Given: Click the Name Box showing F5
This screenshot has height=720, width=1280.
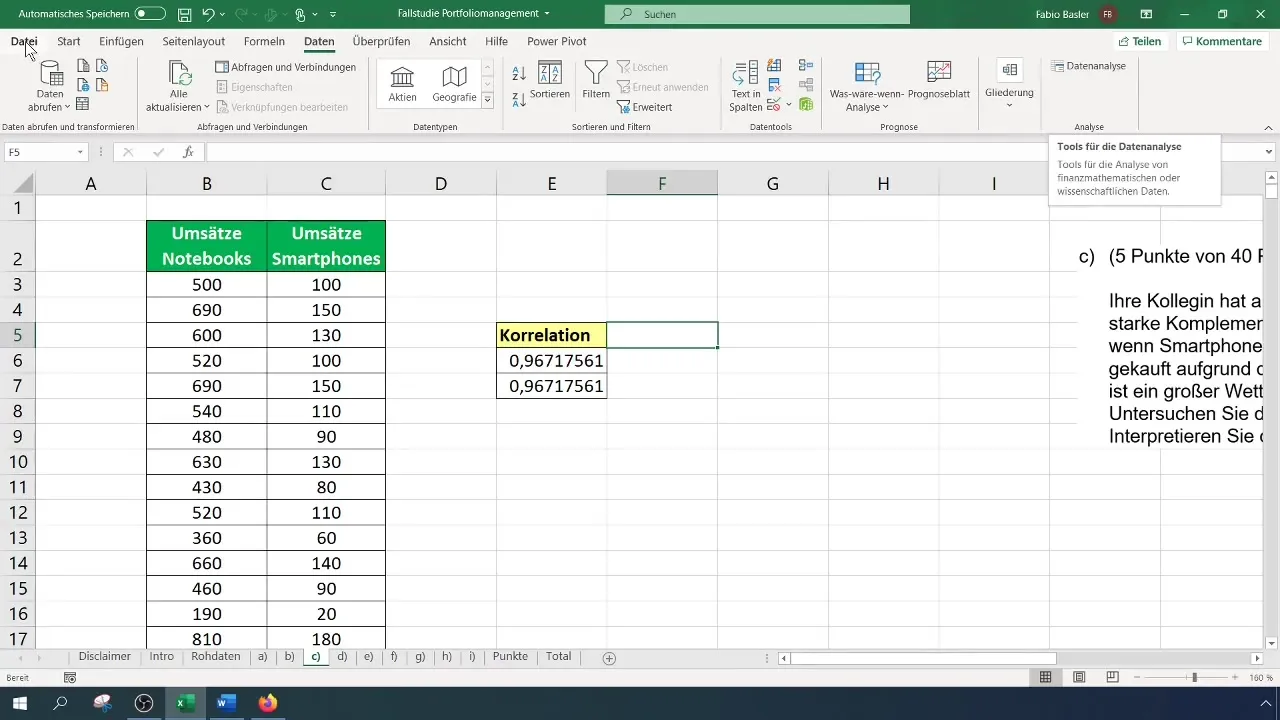Looking at the screenshot, I should click(46, 152).
